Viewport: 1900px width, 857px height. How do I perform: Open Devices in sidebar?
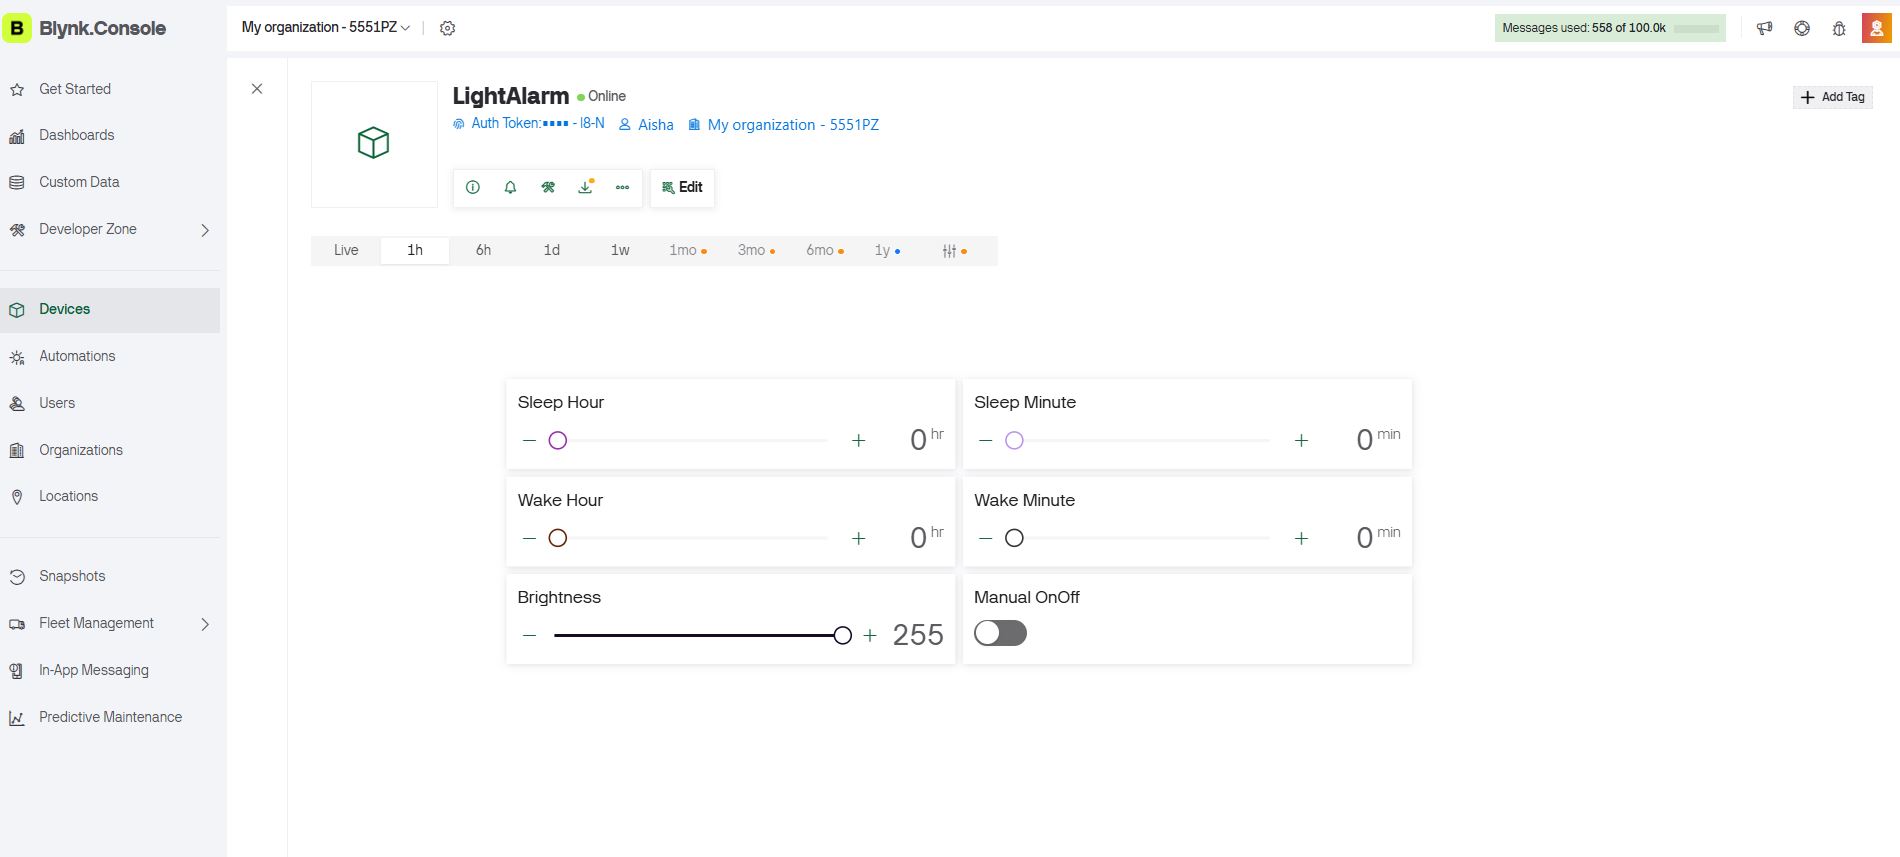110,310
